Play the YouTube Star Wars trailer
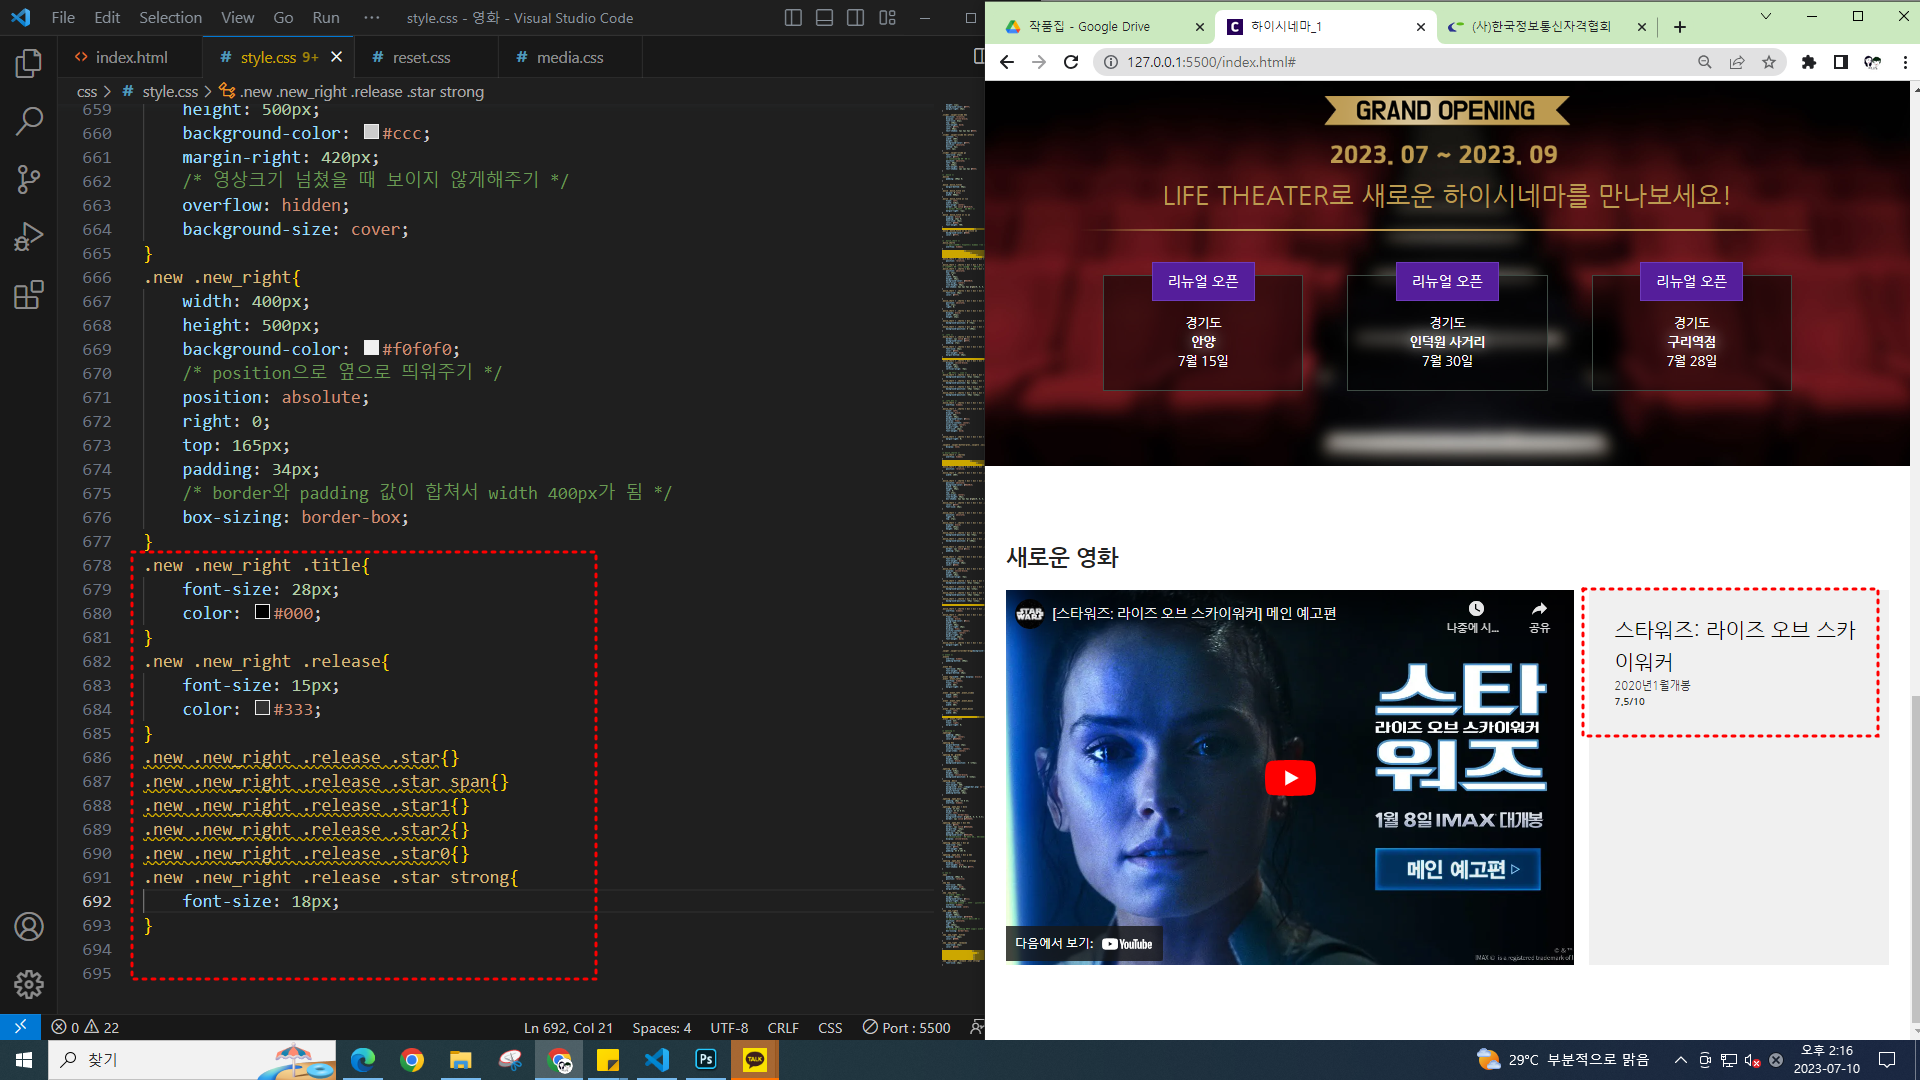 (1290, 778)
